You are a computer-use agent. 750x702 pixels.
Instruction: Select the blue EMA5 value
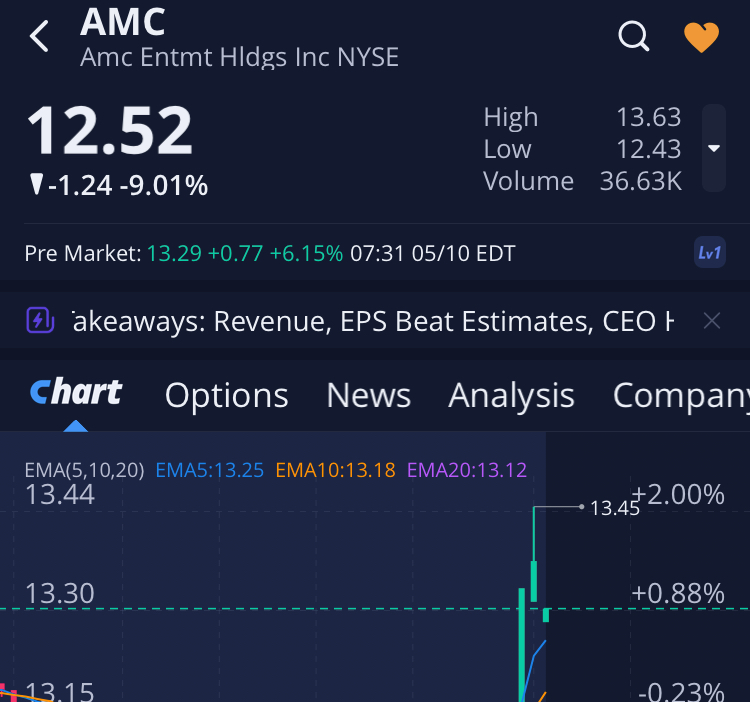coord(210,469)
